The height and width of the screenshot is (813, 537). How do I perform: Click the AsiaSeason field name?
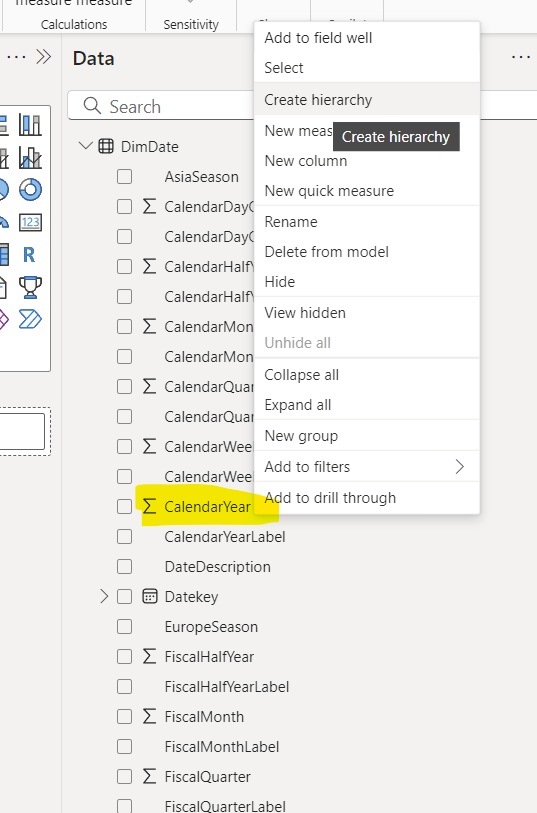coord(202,177)
